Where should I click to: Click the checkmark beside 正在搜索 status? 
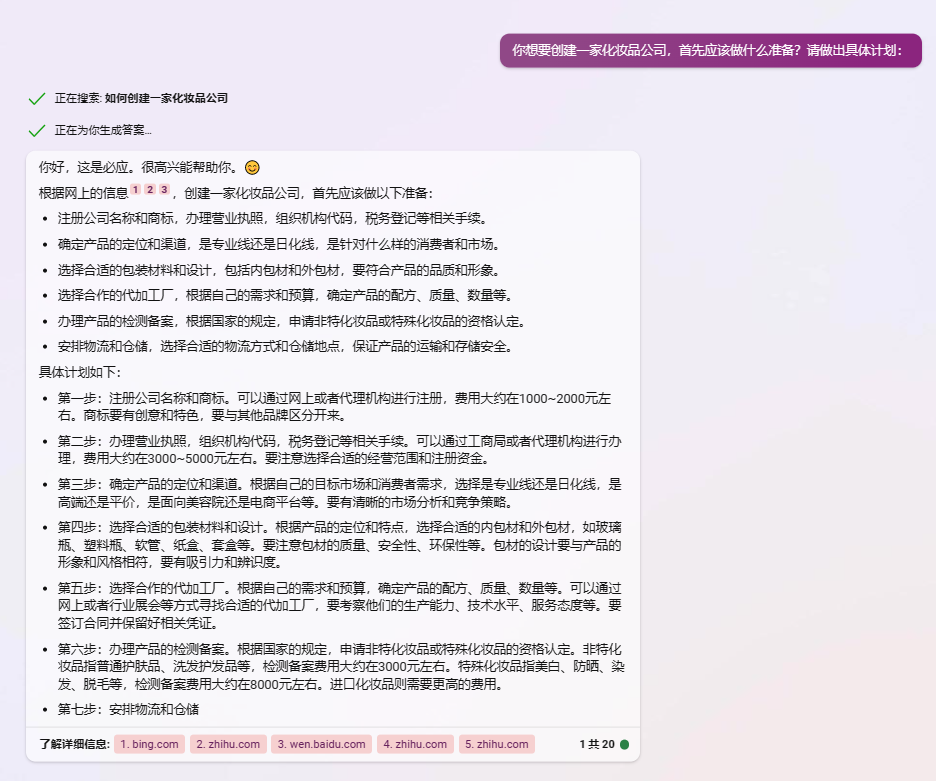(37, 99)
